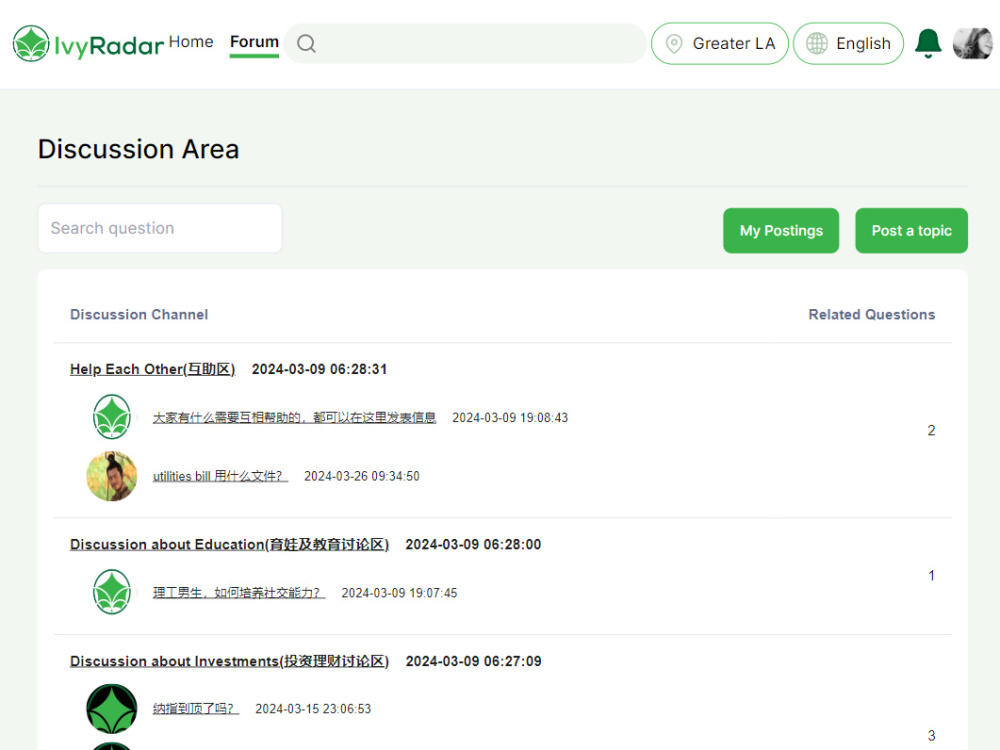Click timestamp 2024-03-09 19:08:43
This screenshot has width=1000, height=750.
pyautogui.click(x=510, y=418)
